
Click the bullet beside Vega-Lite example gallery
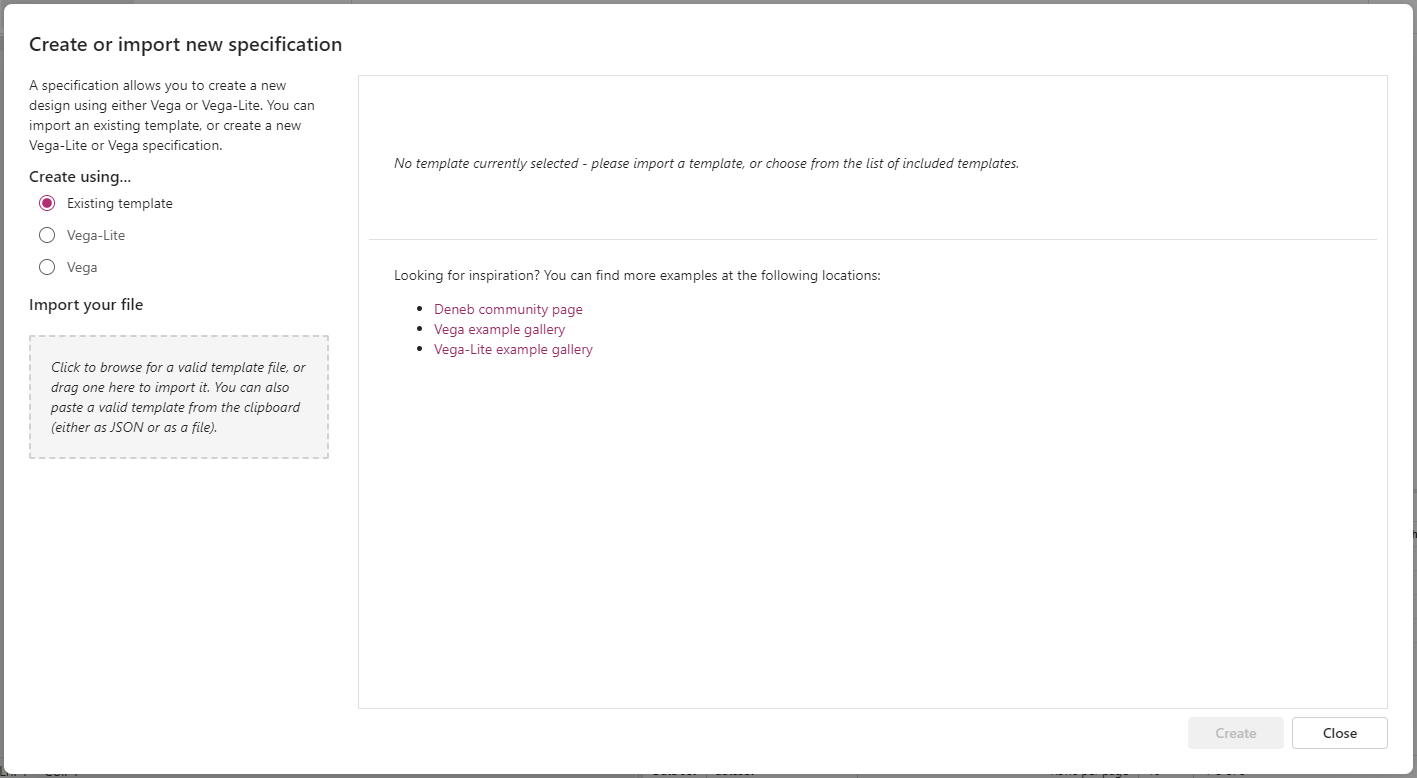pyautogui.click(x=420, y=349)
